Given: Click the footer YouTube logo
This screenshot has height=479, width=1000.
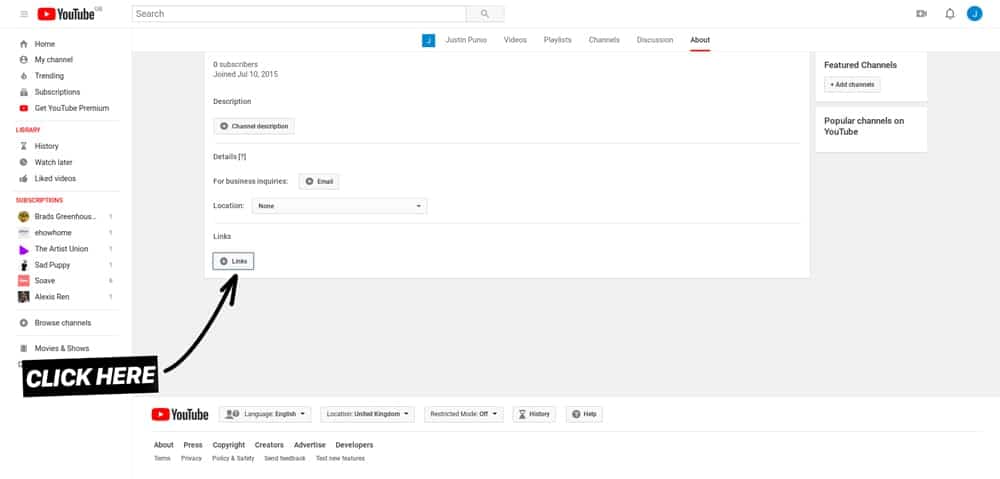Looking at the screenshot, I should tap(180, 415).
